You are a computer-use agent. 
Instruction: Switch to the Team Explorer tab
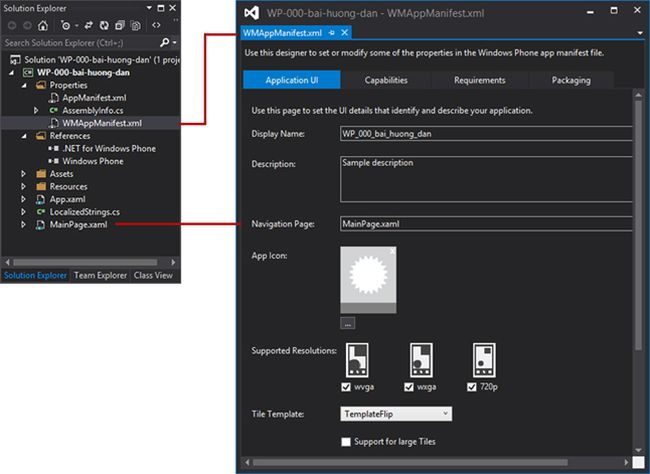point(100,275)
